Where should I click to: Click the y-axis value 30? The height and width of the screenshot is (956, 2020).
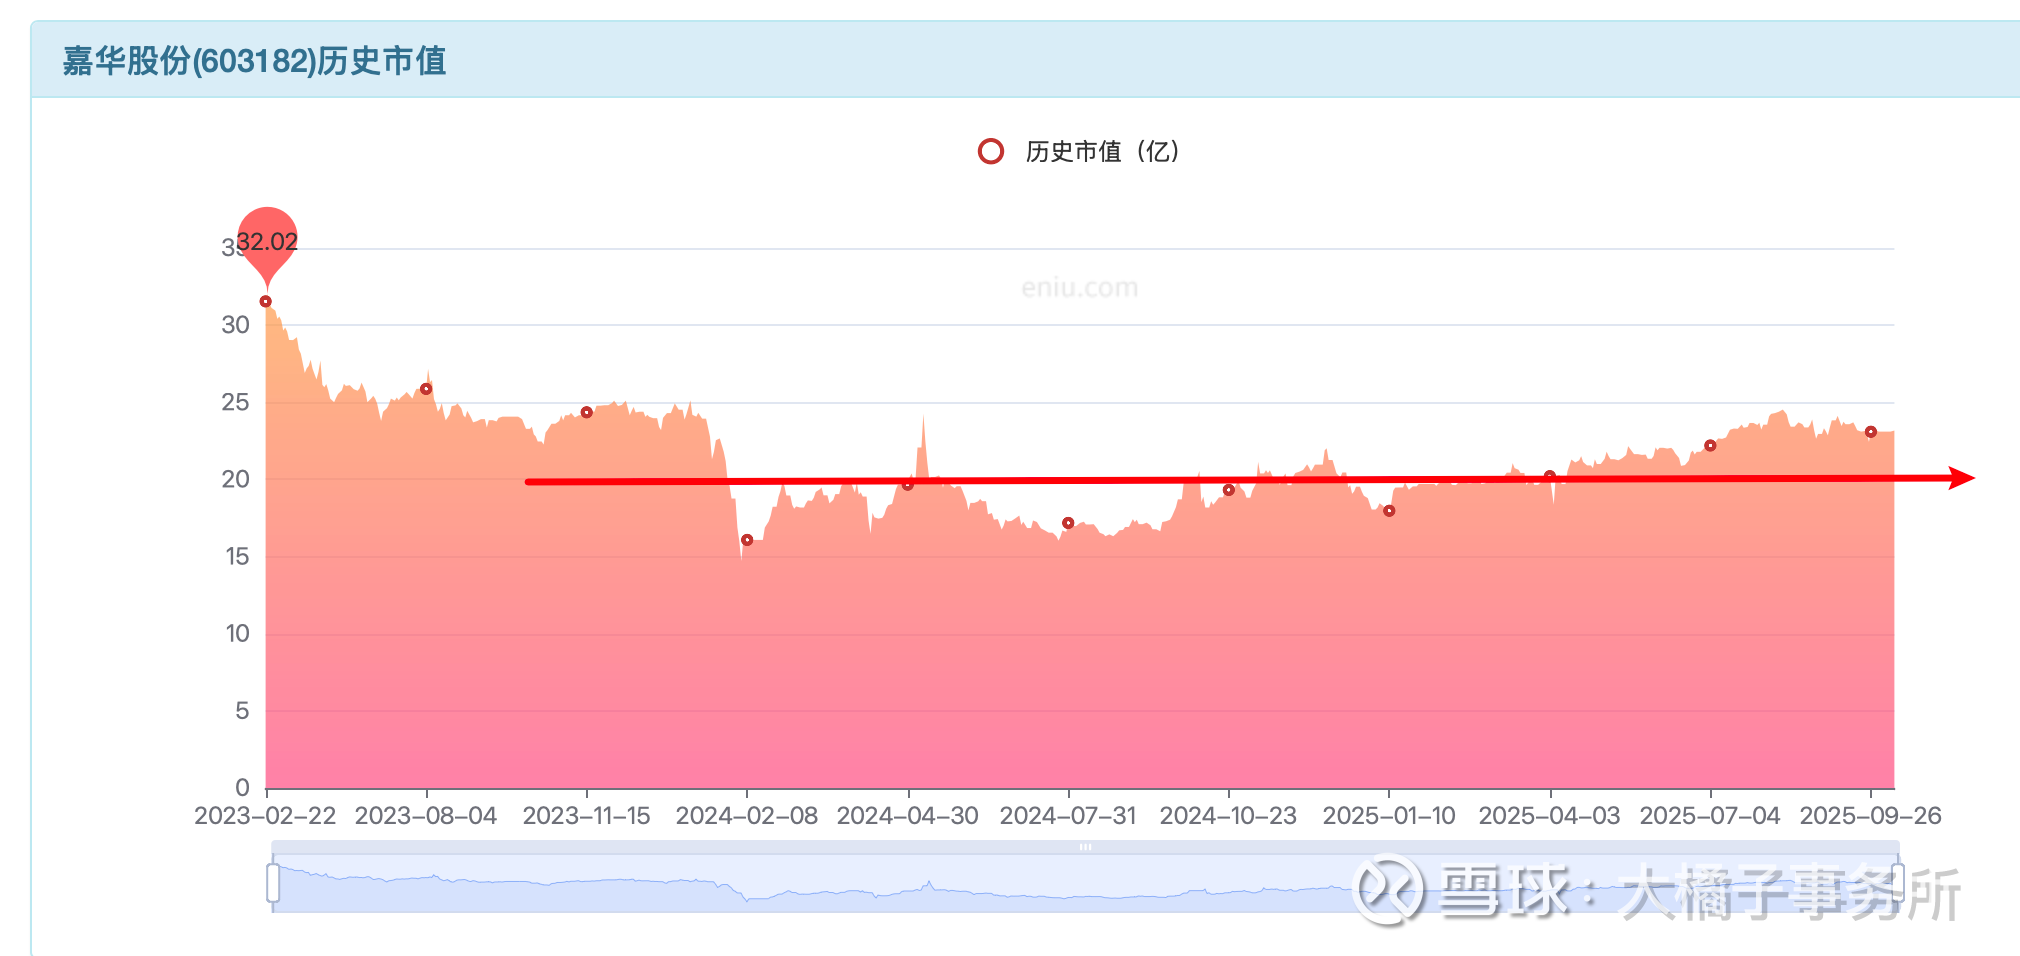pos(236,325)
